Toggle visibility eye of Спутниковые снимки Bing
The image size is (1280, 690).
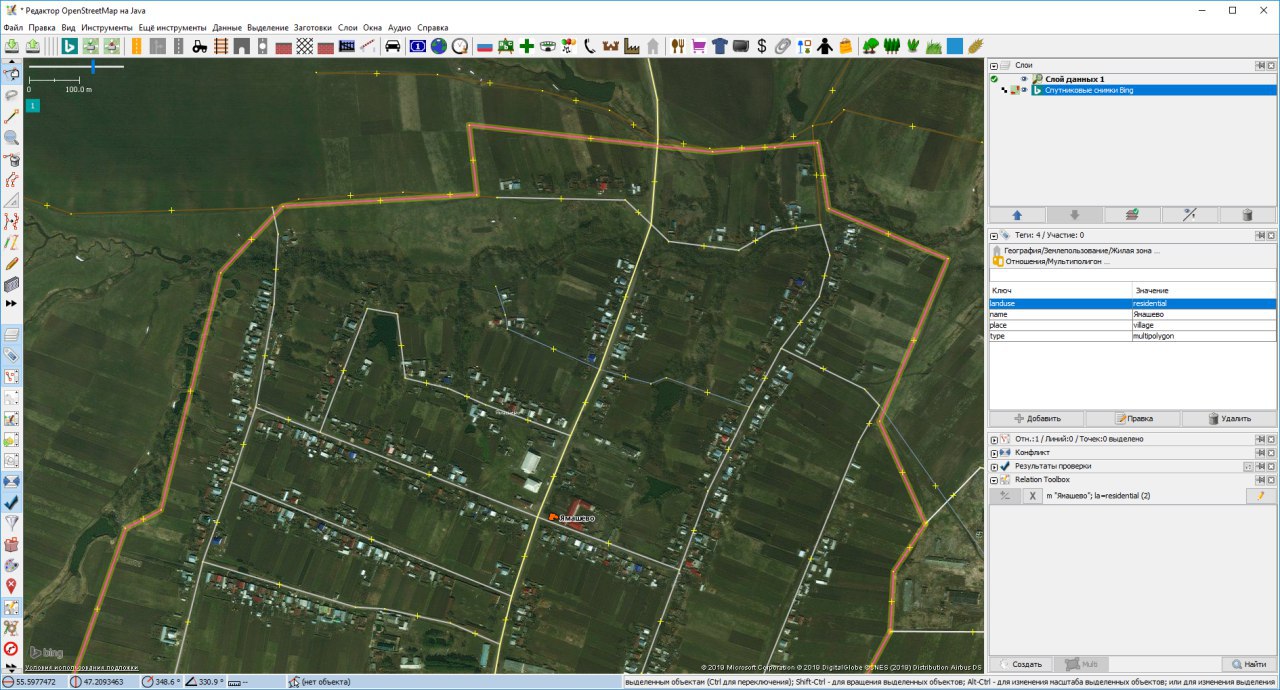(1024, 90)
